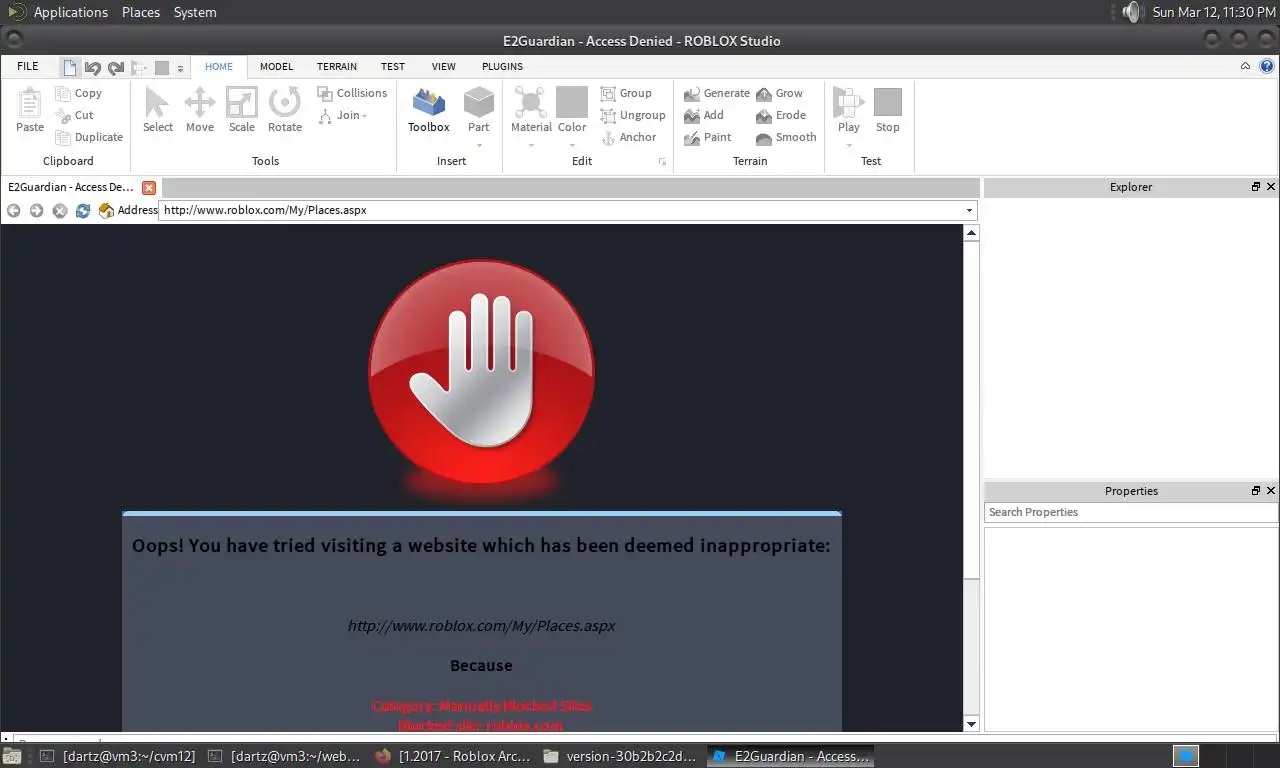Expand the quick access toolbar customize arrow
The width and height of the screenshot is (1280, 768).
pyautogui.click(x=181, y=69)
